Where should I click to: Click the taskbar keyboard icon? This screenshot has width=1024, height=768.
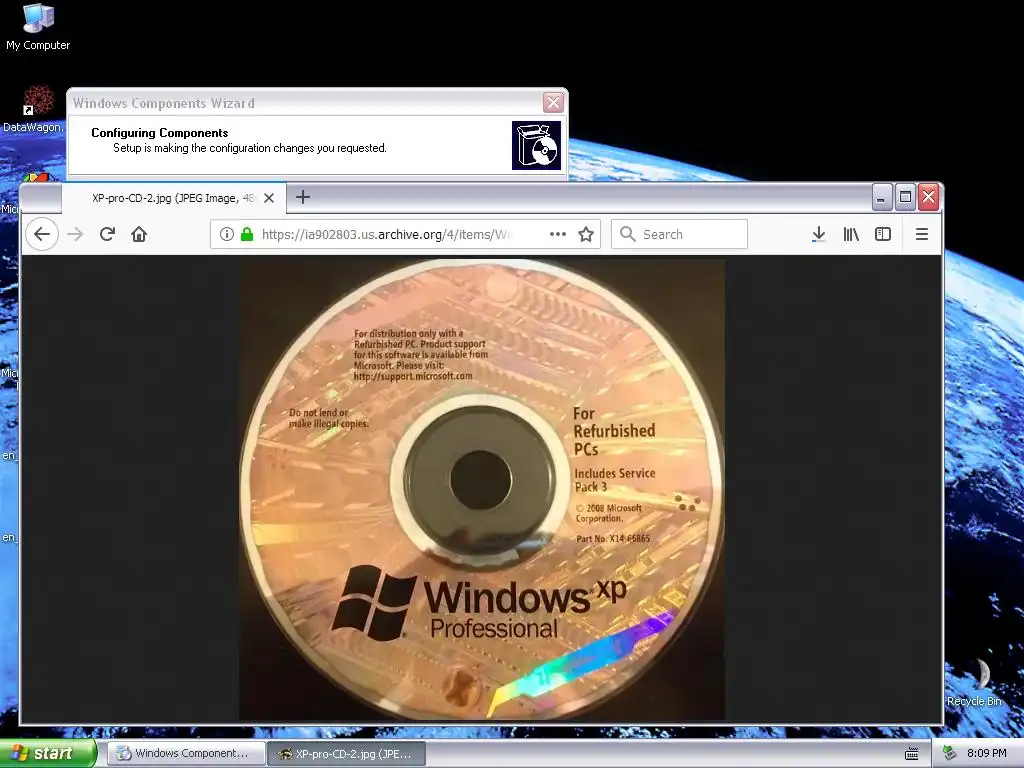[912, 754]
